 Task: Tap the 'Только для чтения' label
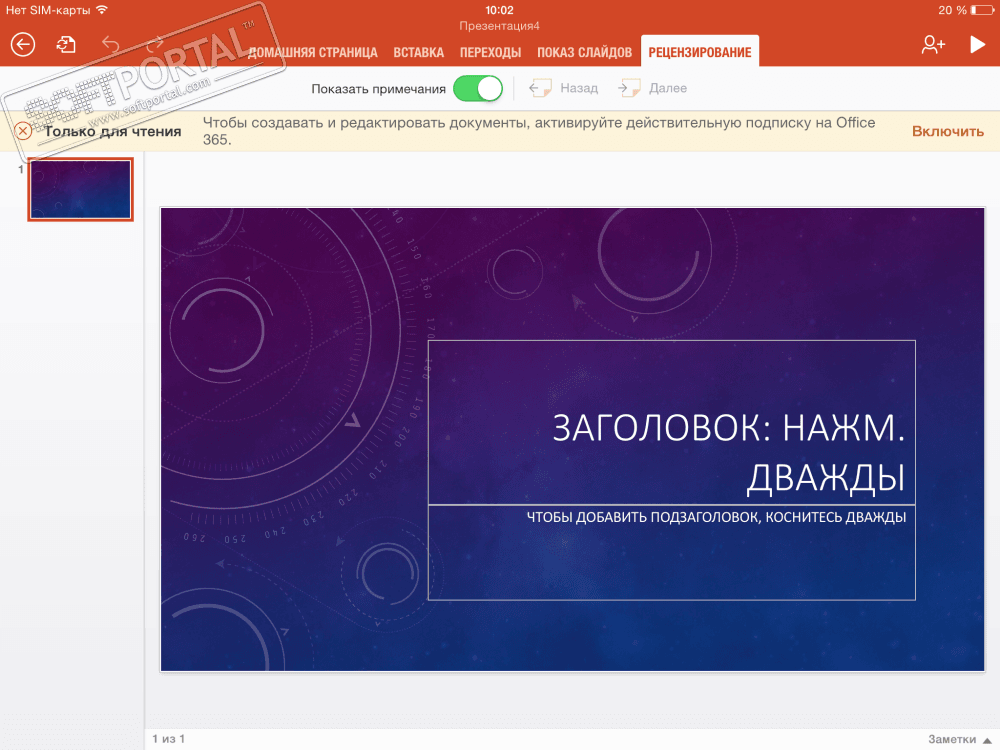[113, 131]
